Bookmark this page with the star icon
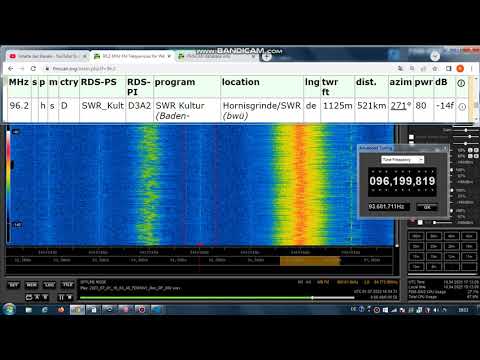Viewport: 480px width, 360px height. pos(435,69)
